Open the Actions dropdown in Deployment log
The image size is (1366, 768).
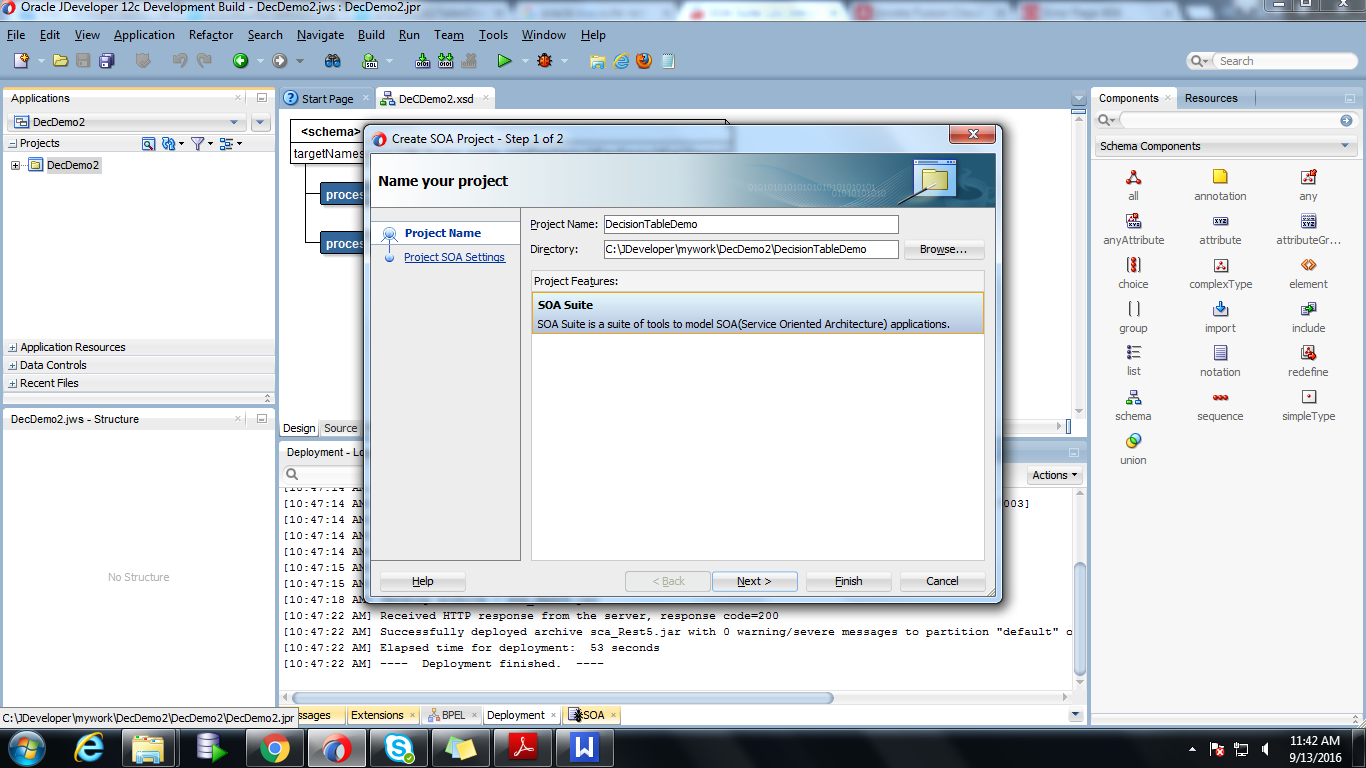point(1053,475)
